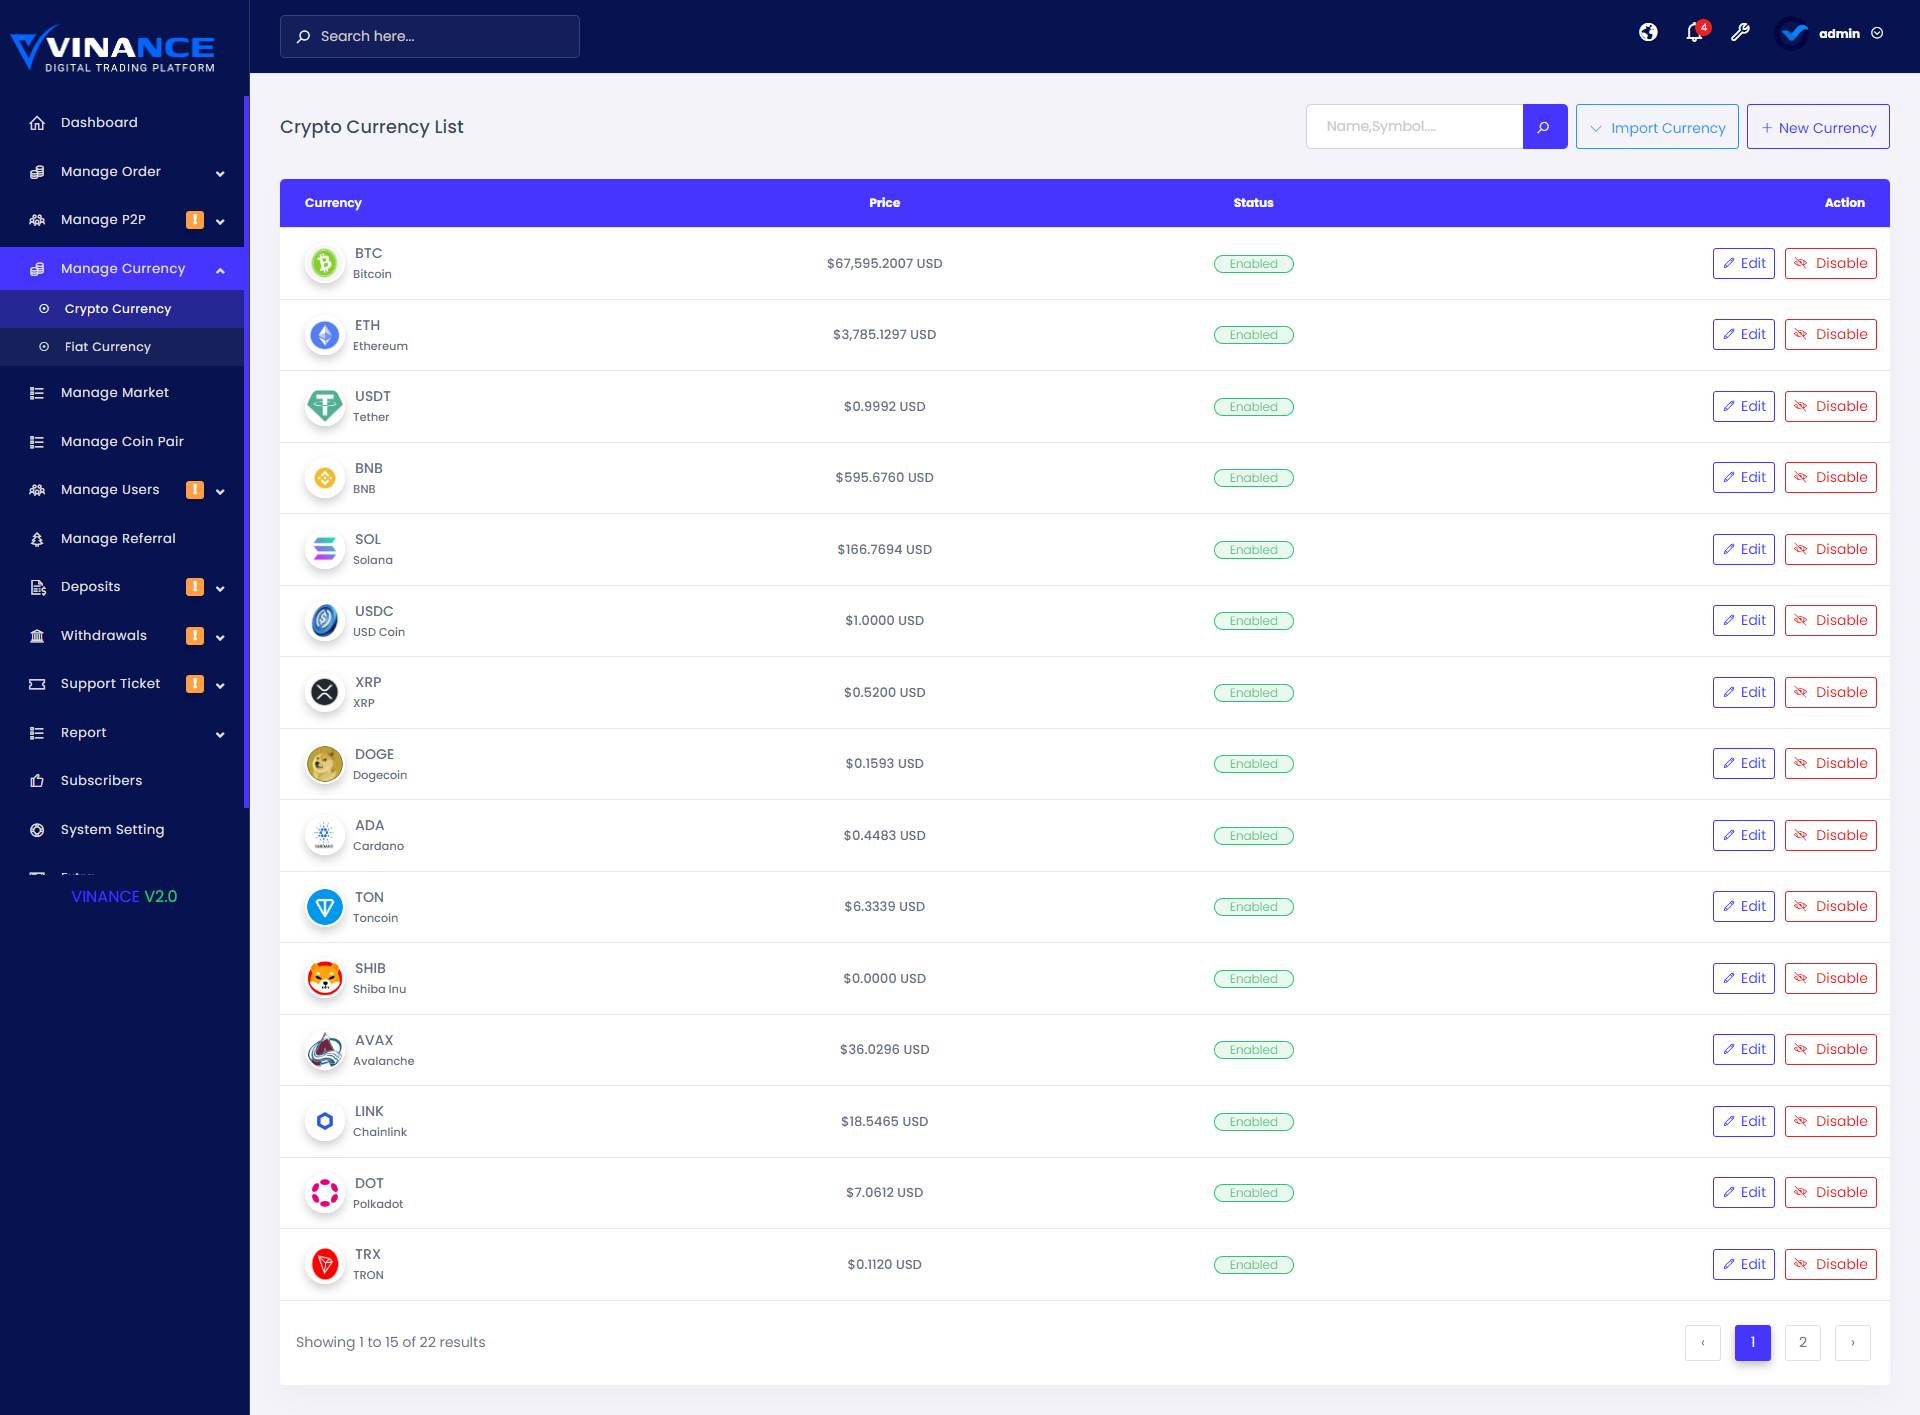Click the Chainlink coin logo
This screenshot has width=1920, height=1415.
click(324, 1121)
